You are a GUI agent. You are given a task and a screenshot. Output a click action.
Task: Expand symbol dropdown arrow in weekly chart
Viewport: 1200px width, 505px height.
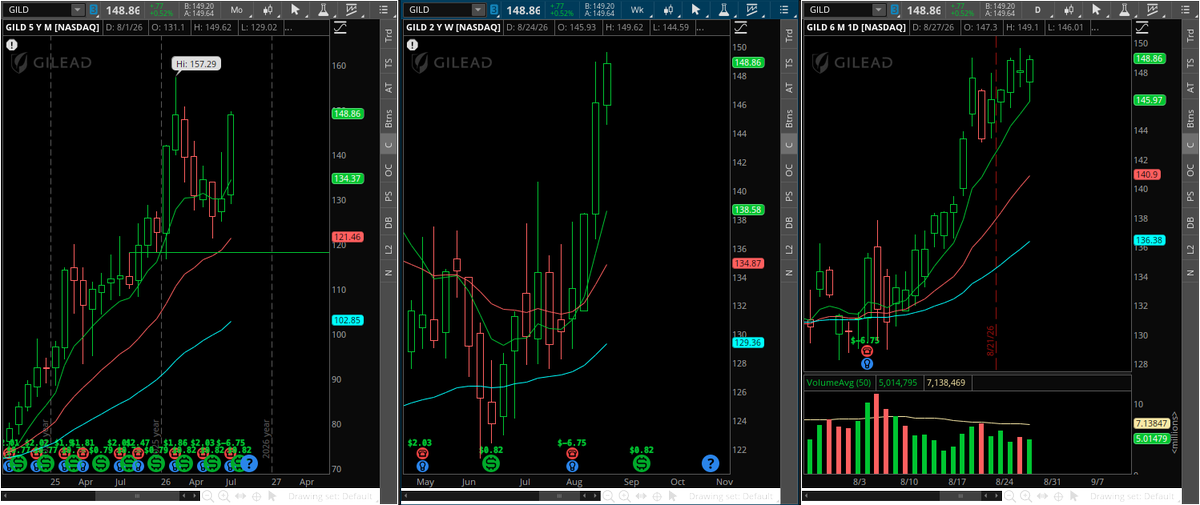click(478, 10)
